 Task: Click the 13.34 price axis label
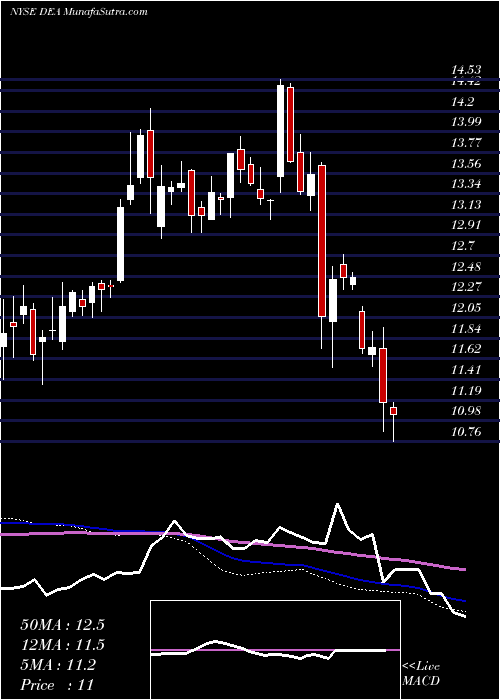[466, 184]
